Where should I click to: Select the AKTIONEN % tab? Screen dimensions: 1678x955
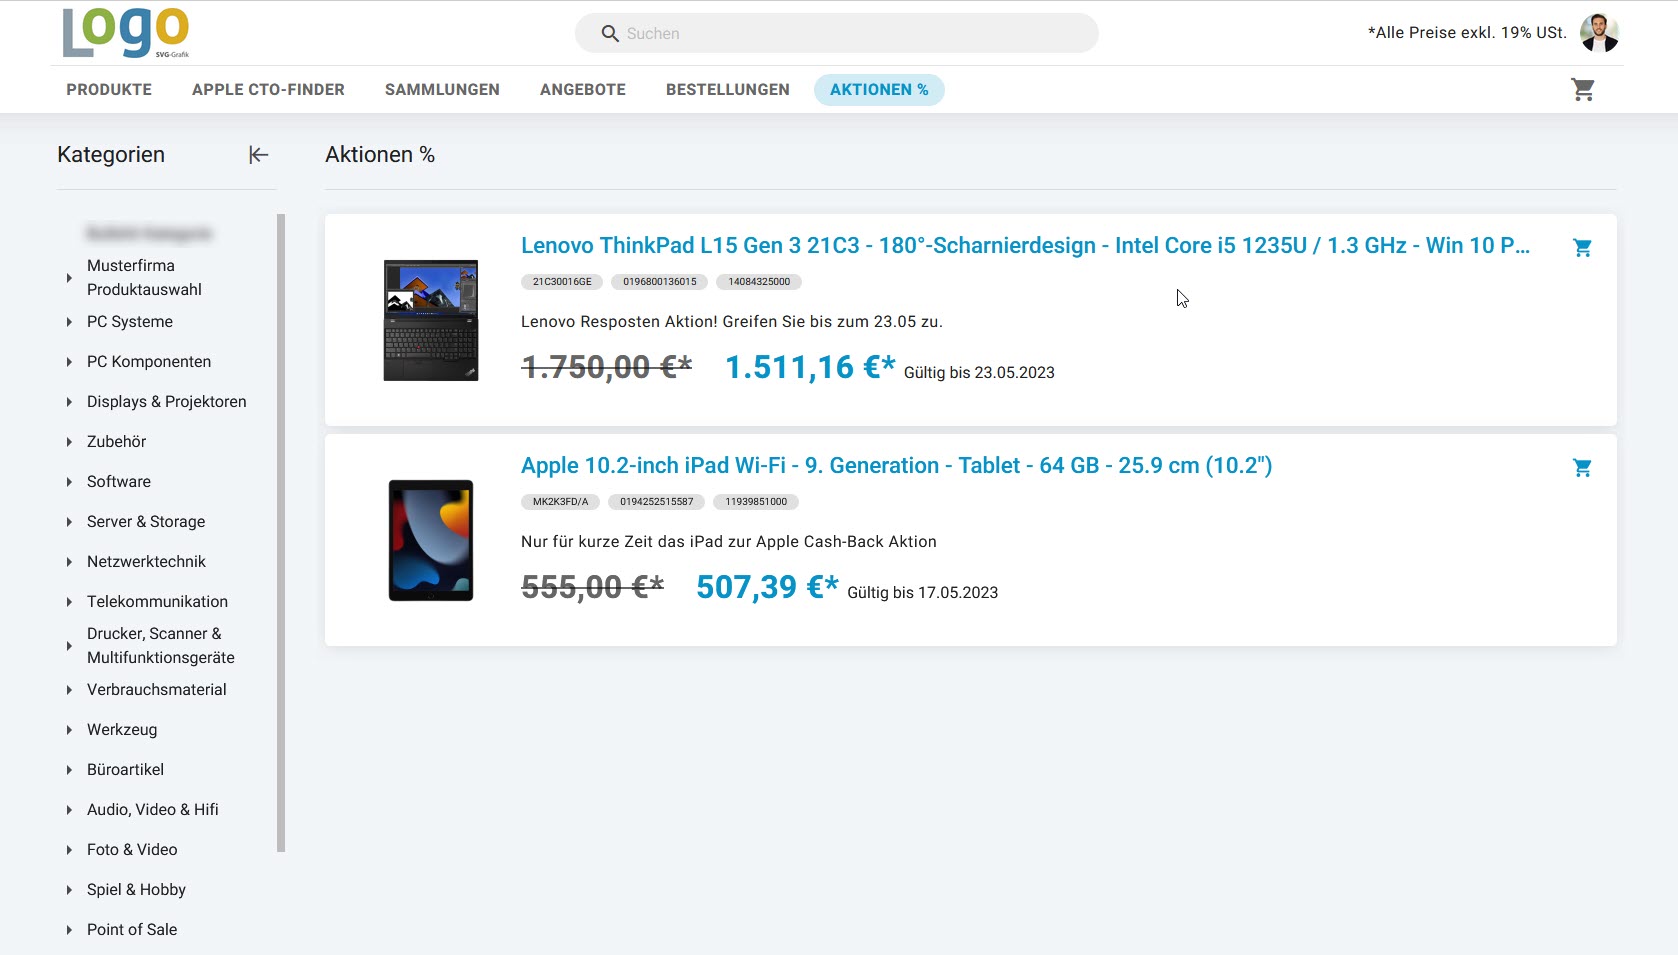[879, 90]
